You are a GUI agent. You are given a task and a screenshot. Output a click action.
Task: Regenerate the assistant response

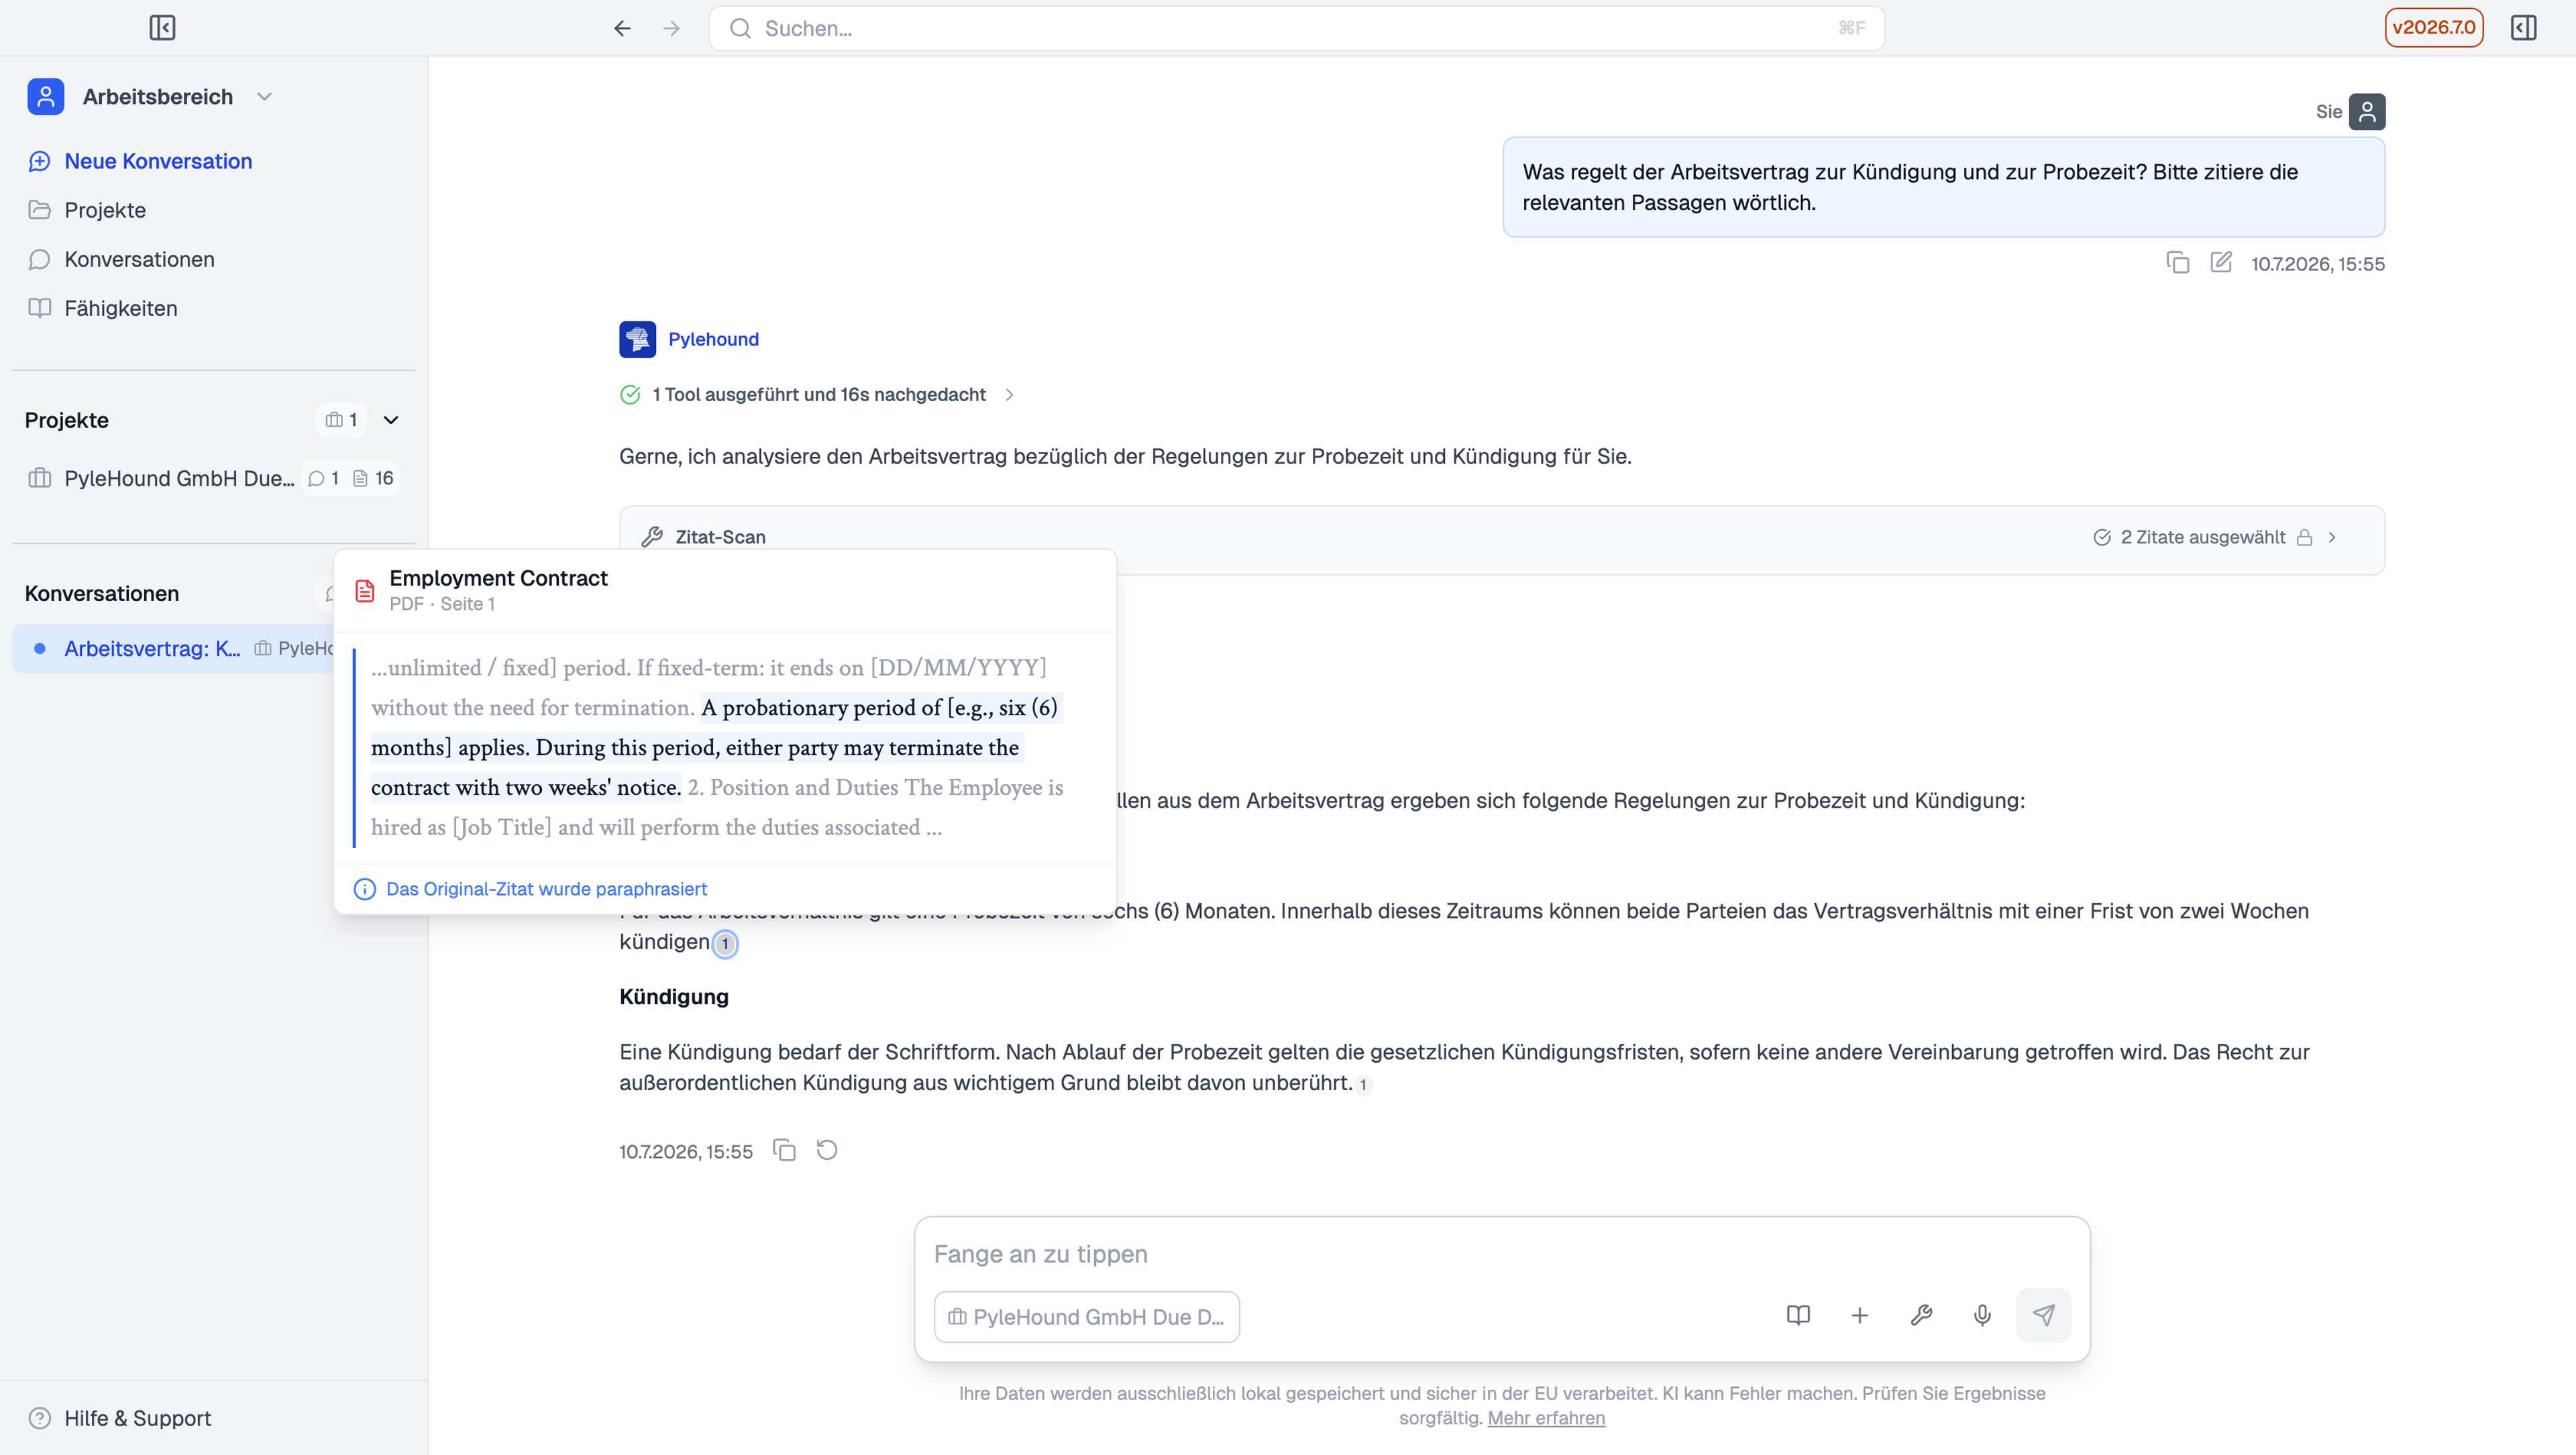click(x=827, y=1150)
